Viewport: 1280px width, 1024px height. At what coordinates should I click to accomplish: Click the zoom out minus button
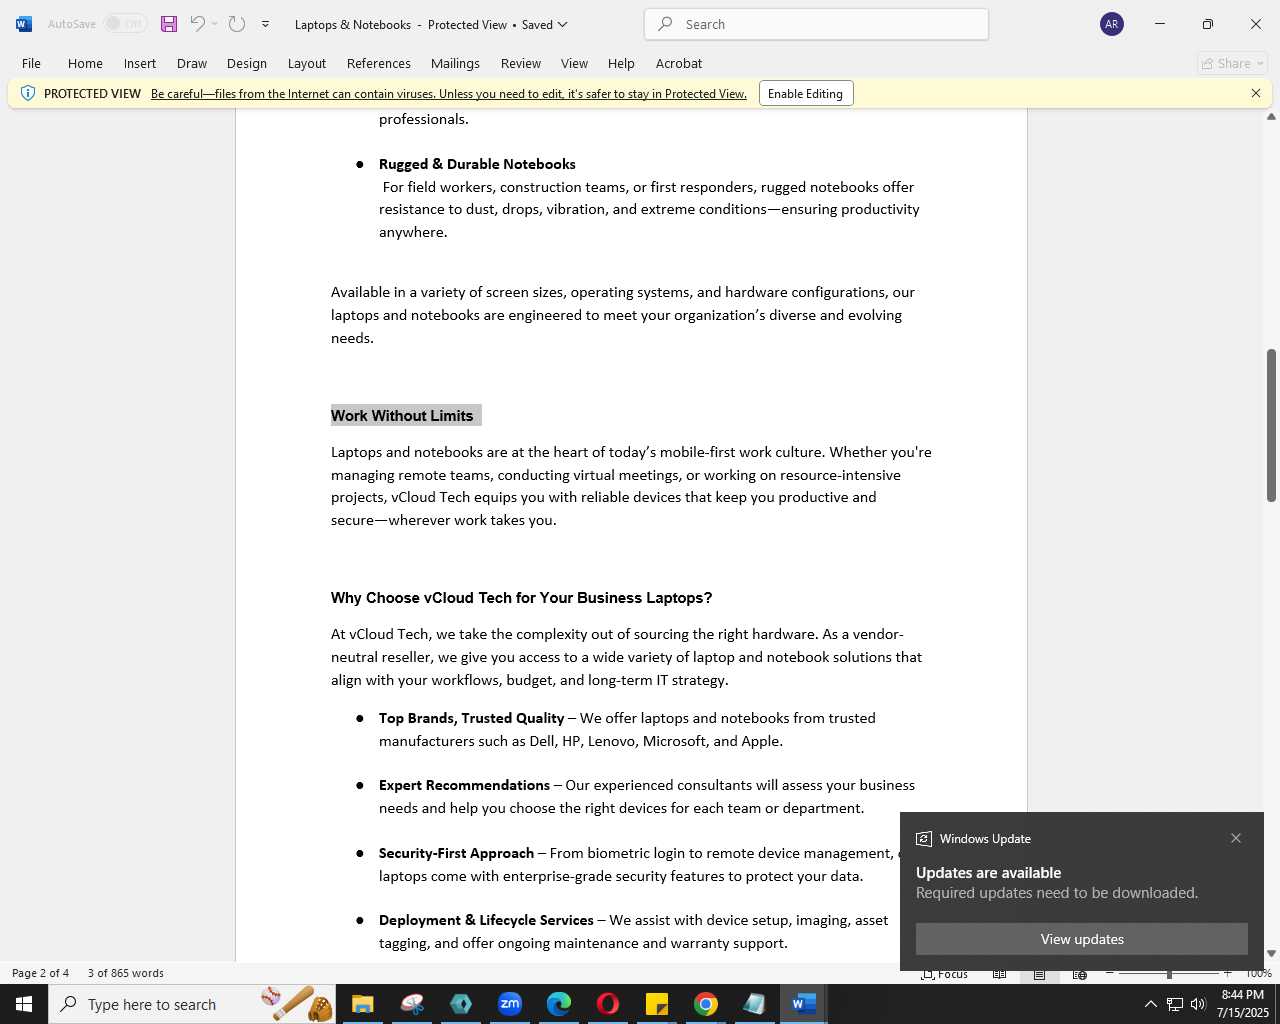click(x=1110, y=973)
